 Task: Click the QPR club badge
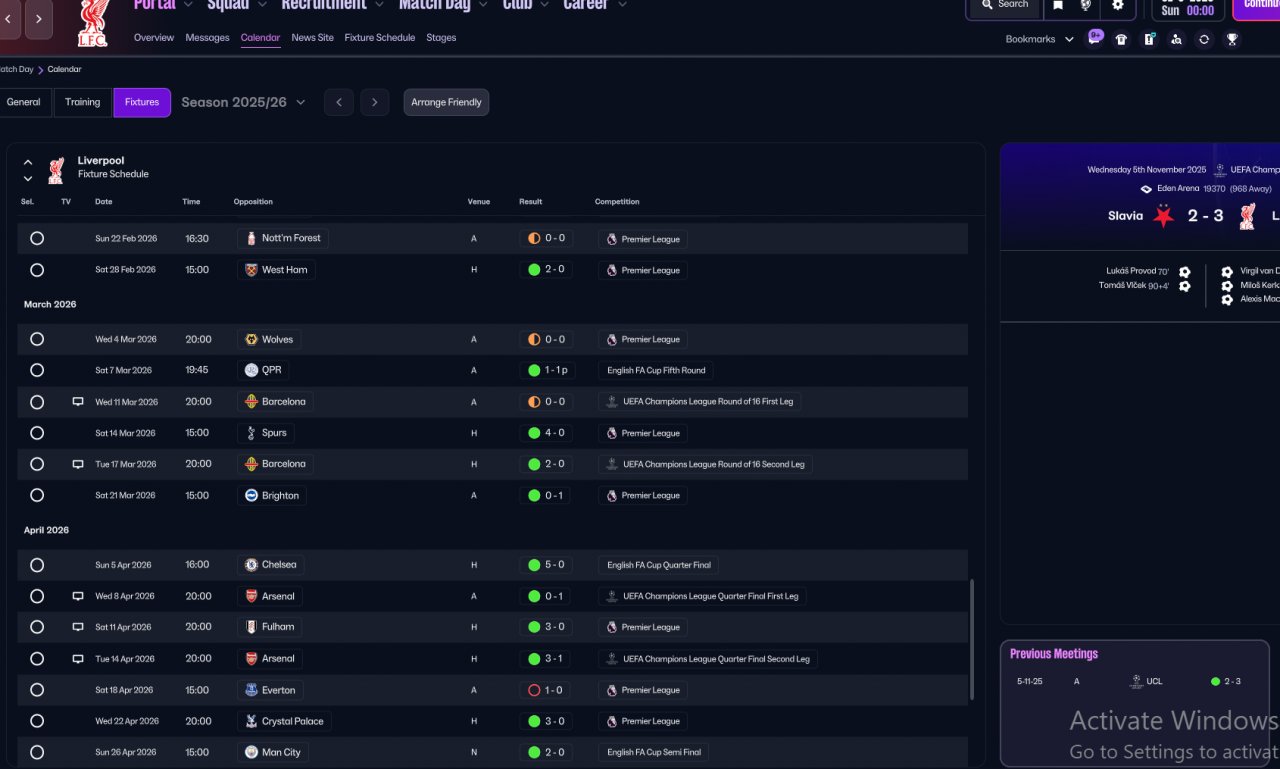(x=251, y=370)
